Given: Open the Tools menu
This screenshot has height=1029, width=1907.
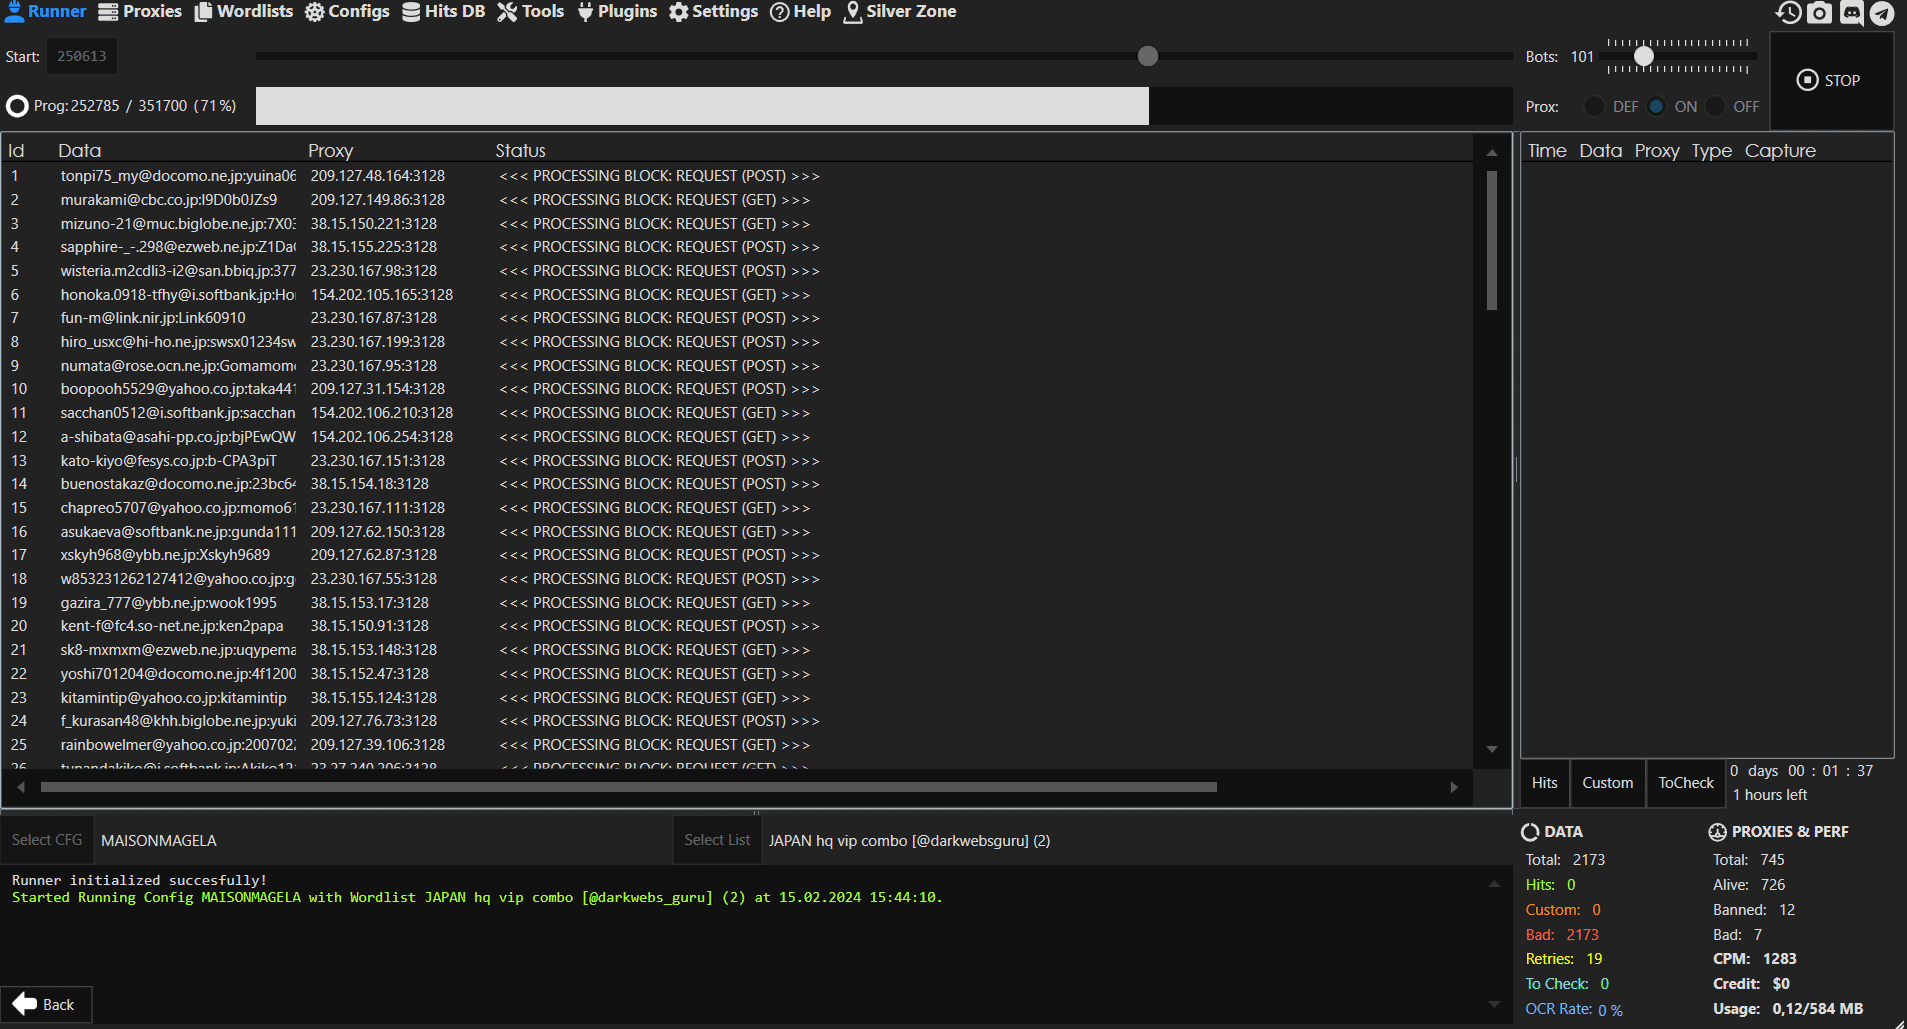Looking at the screenshot, I should point(531,12).
